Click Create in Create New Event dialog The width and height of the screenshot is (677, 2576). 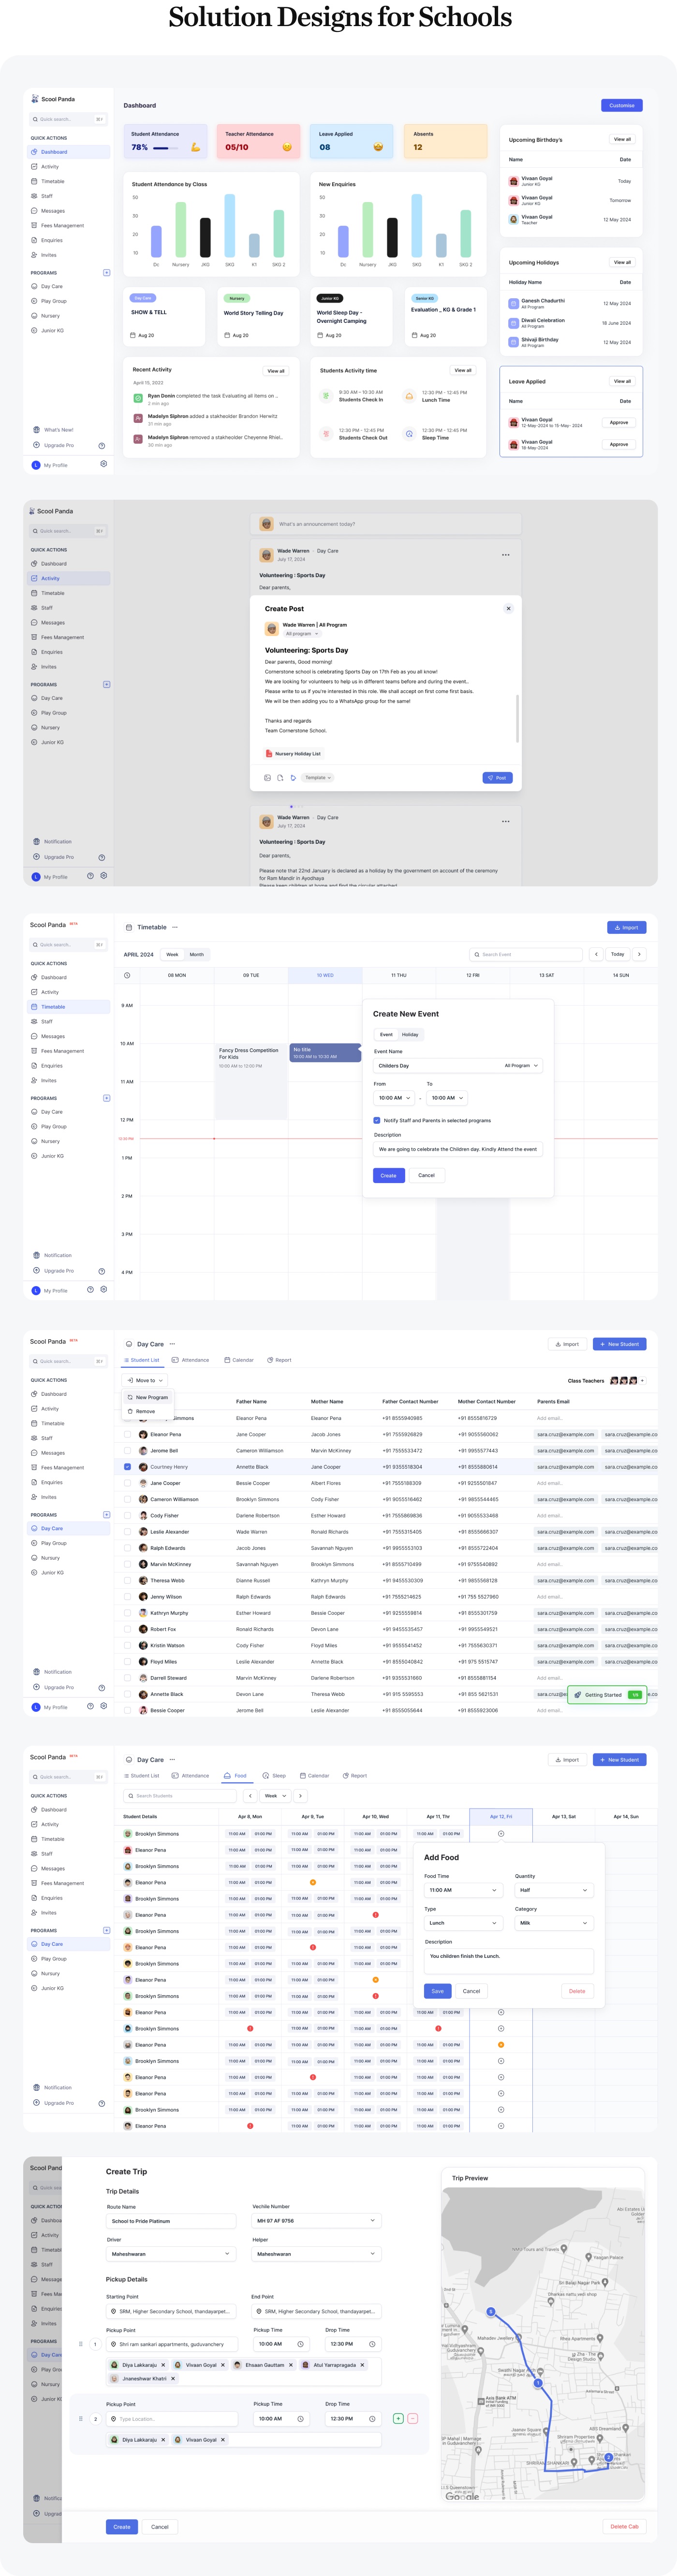coord(388,1175)
